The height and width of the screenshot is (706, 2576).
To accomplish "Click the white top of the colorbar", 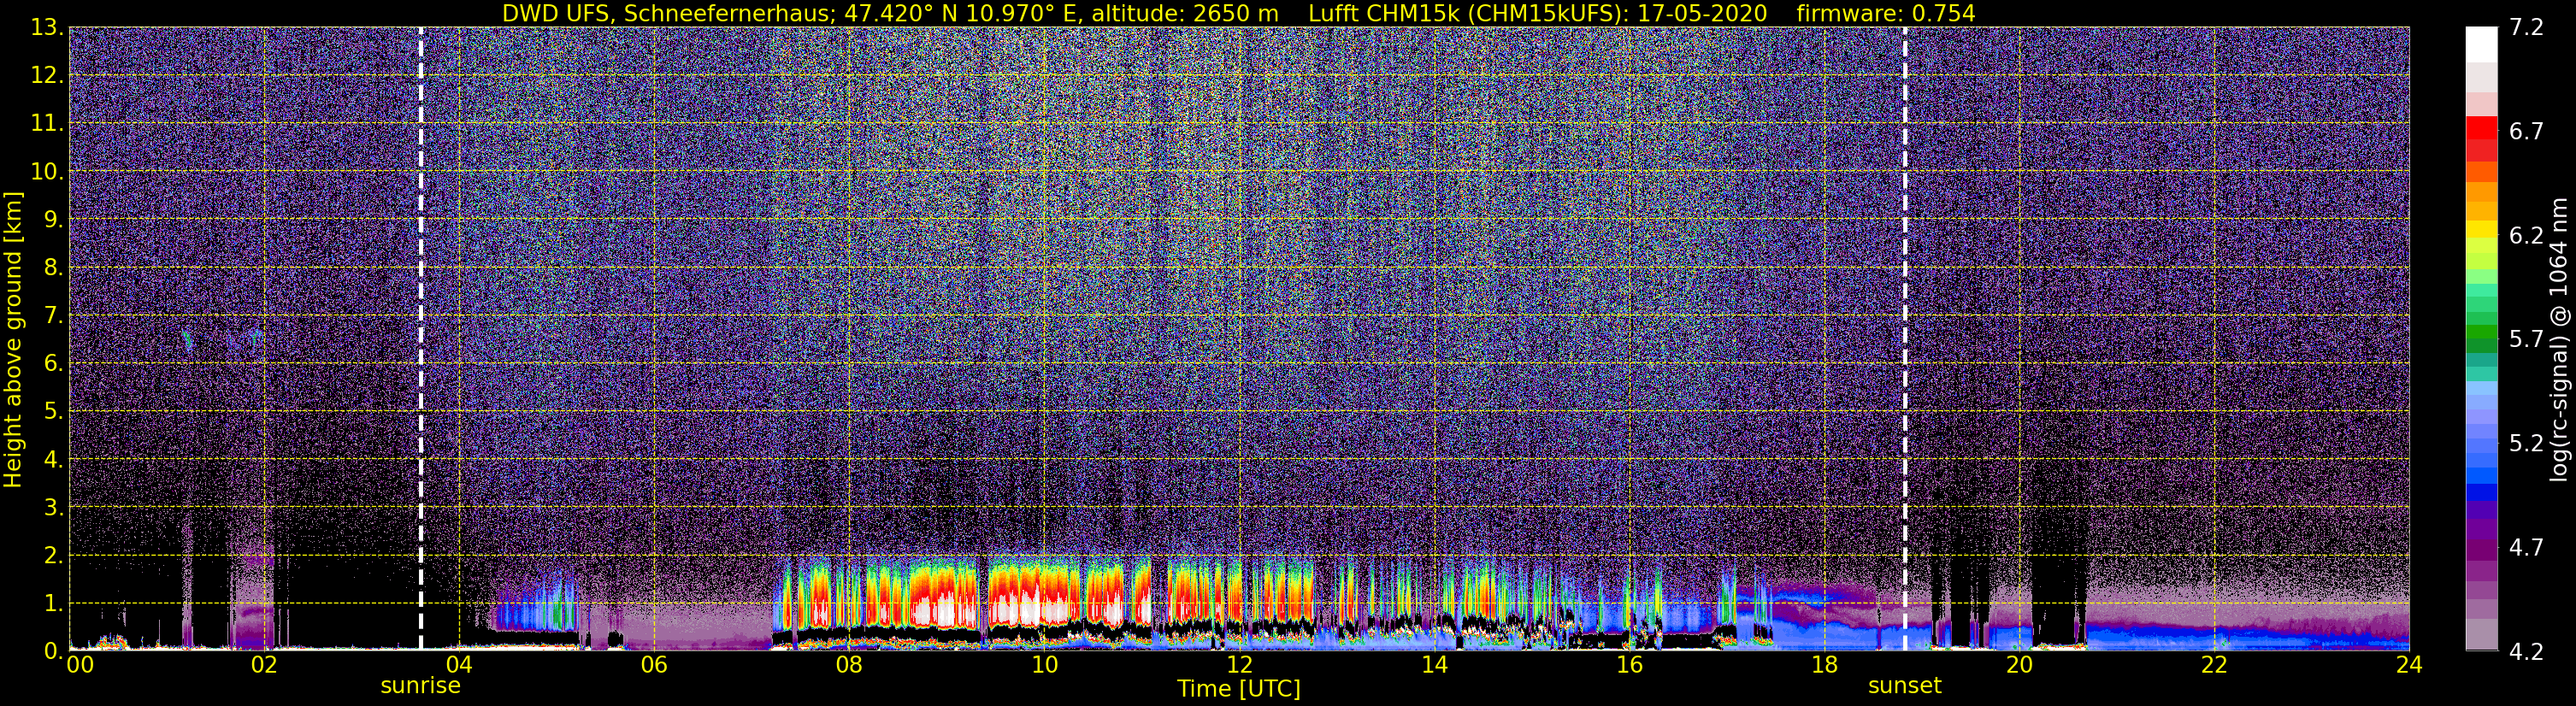I will (2481, 45).
